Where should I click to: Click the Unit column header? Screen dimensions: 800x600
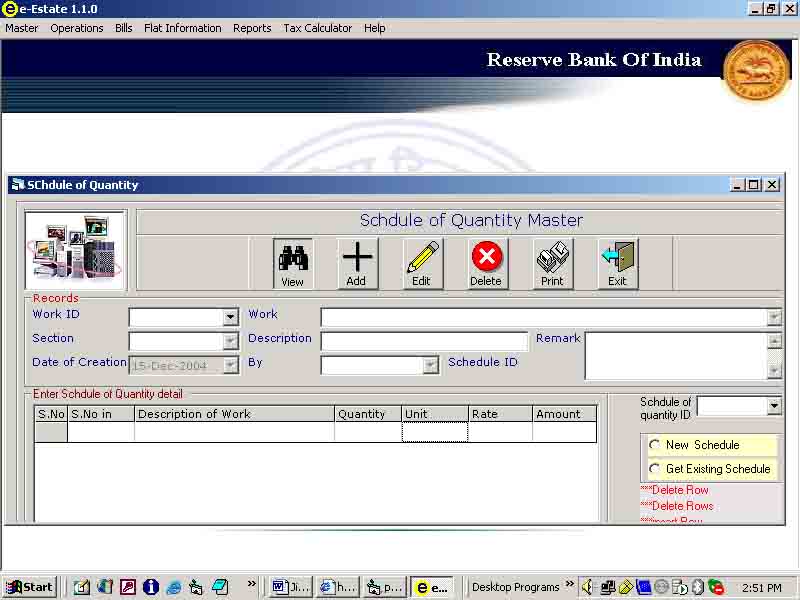point(435,414)
